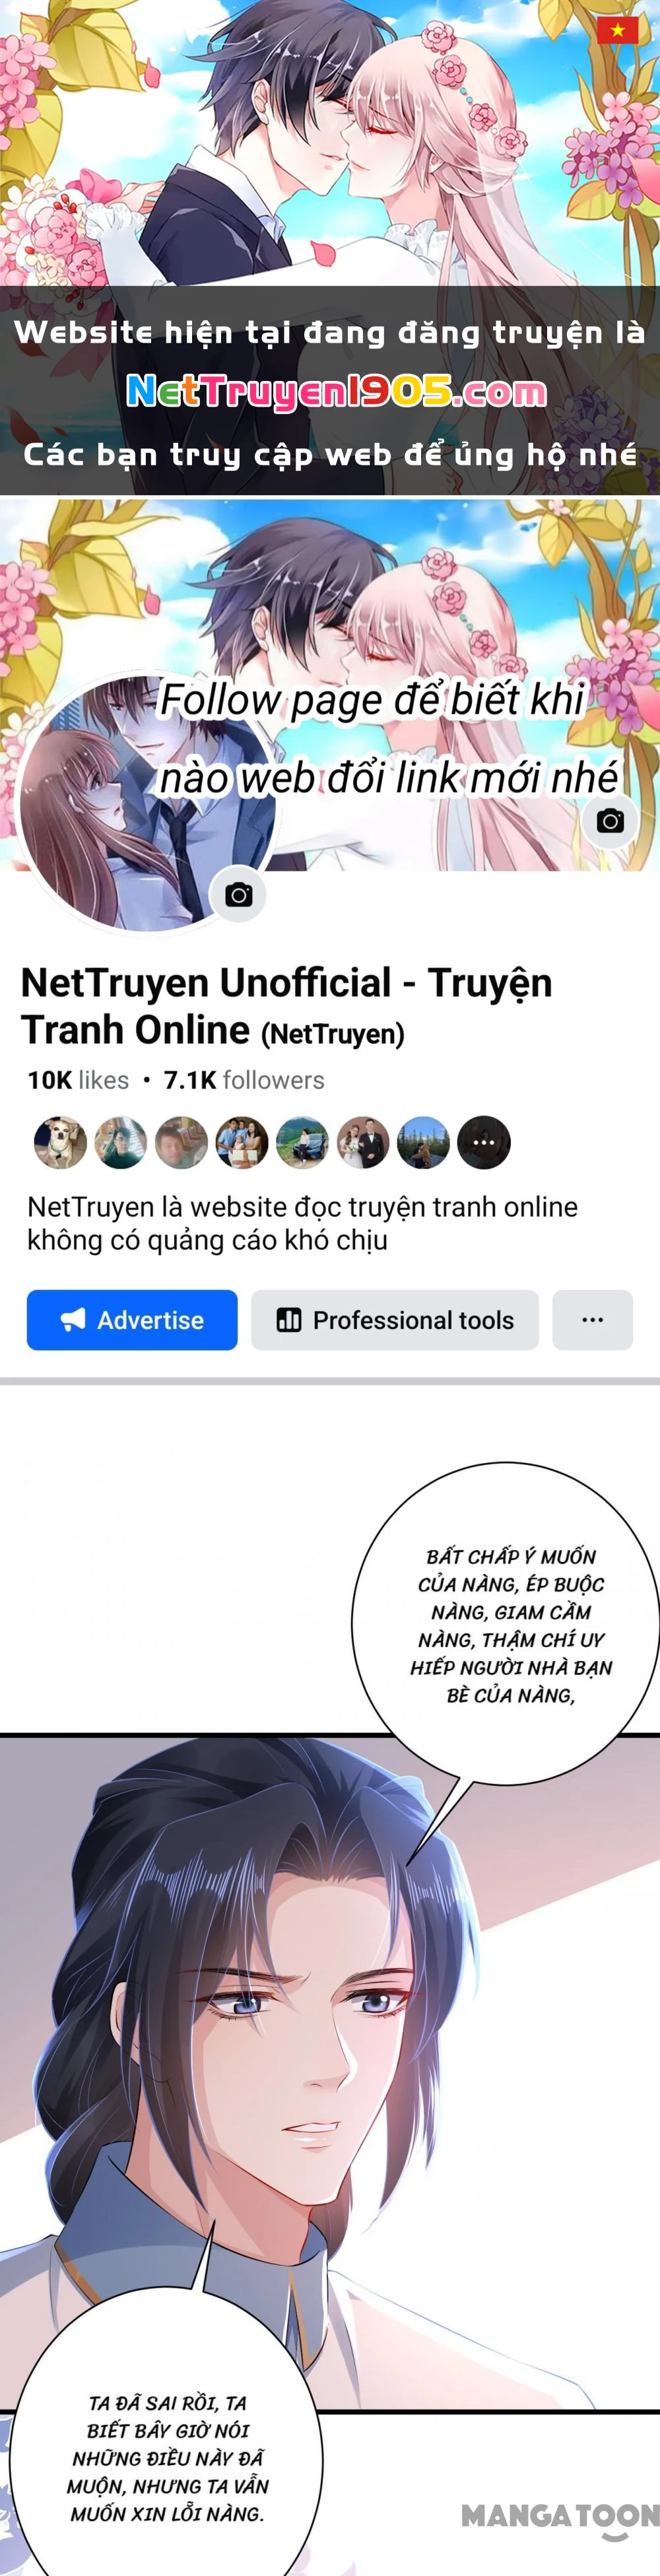The image size is (660, 2576).
Task: Open Professional tools
Action: click(x=395, y=1320)
